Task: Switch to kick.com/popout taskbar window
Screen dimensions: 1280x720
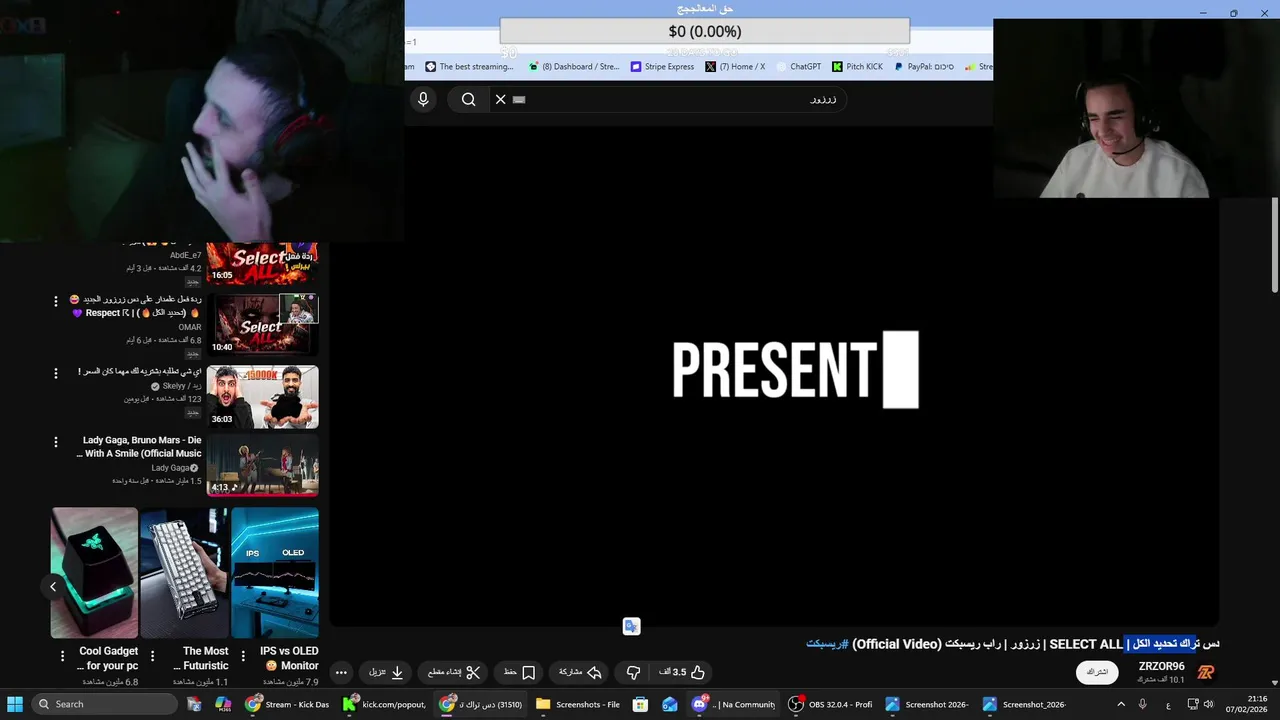Action: [384, 704]
